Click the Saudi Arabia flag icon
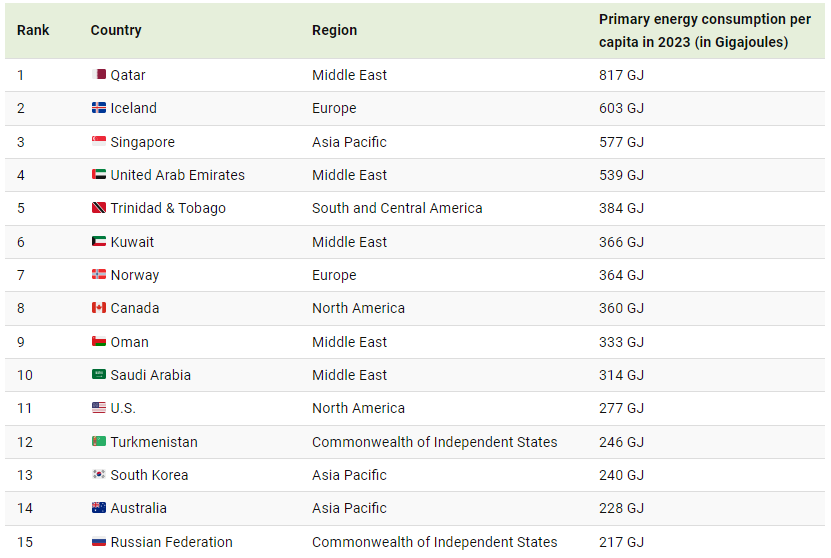The image size is (831, 558). click(99, 375)
